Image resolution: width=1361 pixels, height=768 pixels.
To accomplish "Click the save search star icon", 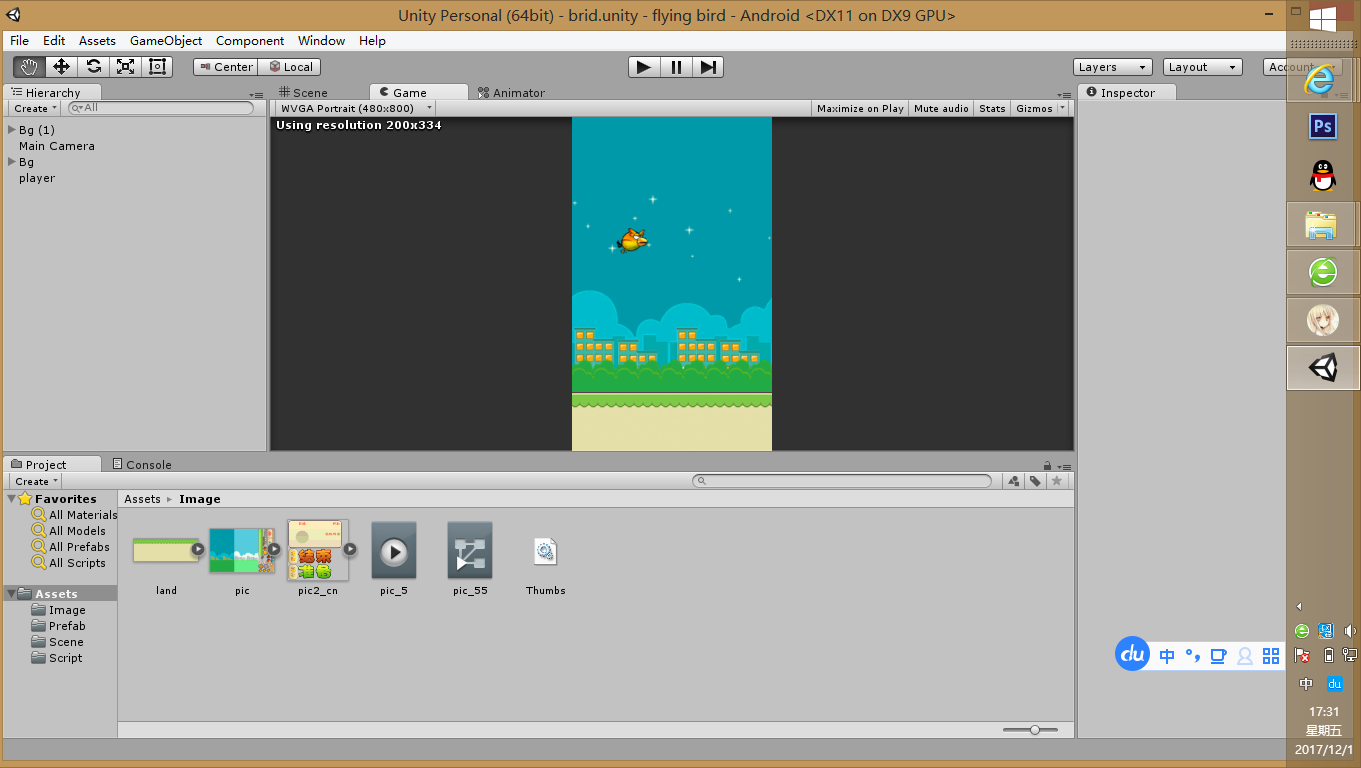I will (1057, 481).
